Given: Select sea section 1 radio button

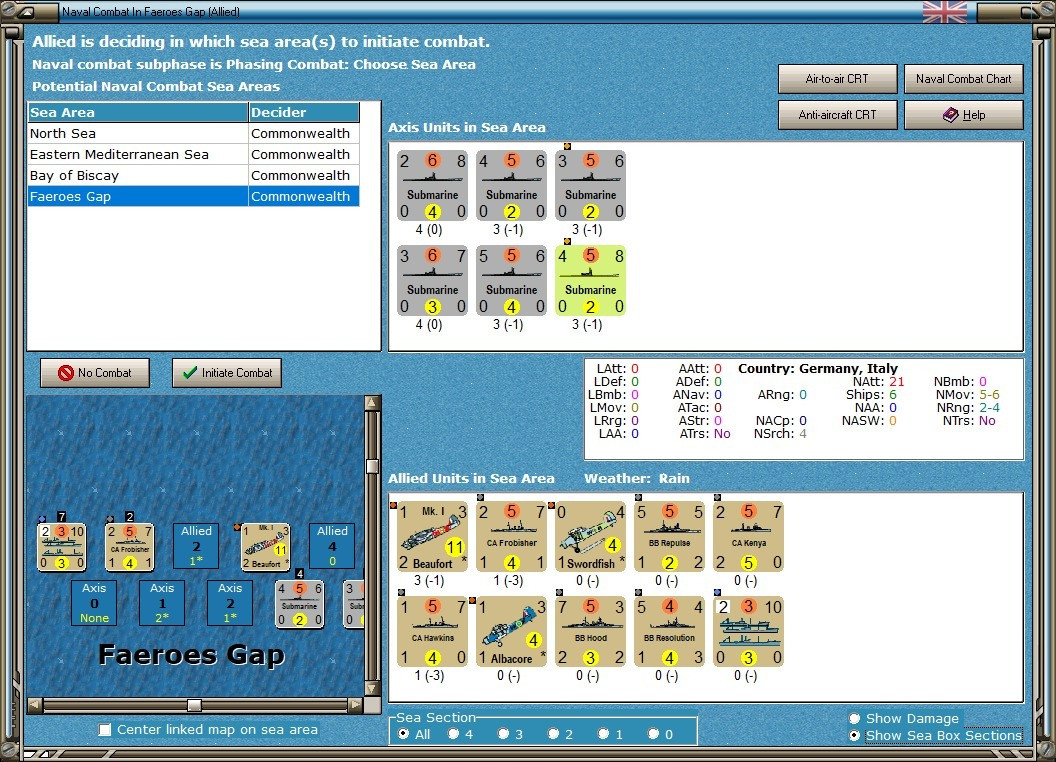Looking at the screenshot, I should (603, 734).
